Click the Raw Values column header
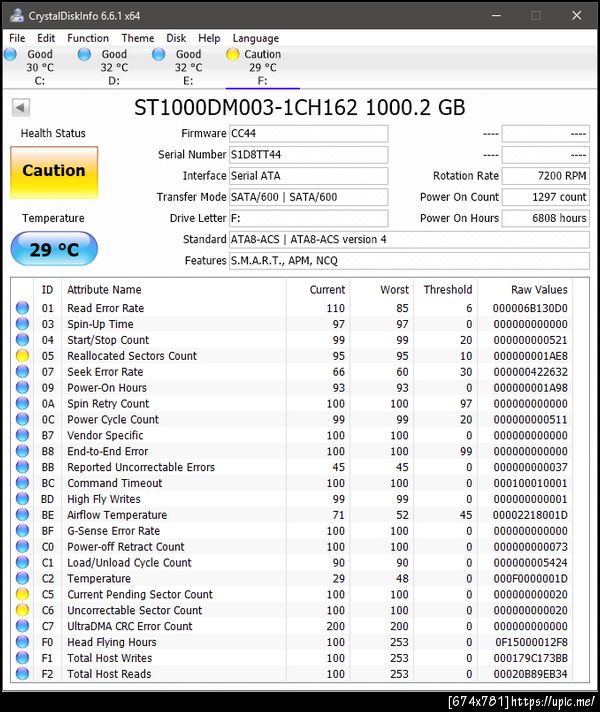This screenshot has width=600, height=712. click(539, 290)
